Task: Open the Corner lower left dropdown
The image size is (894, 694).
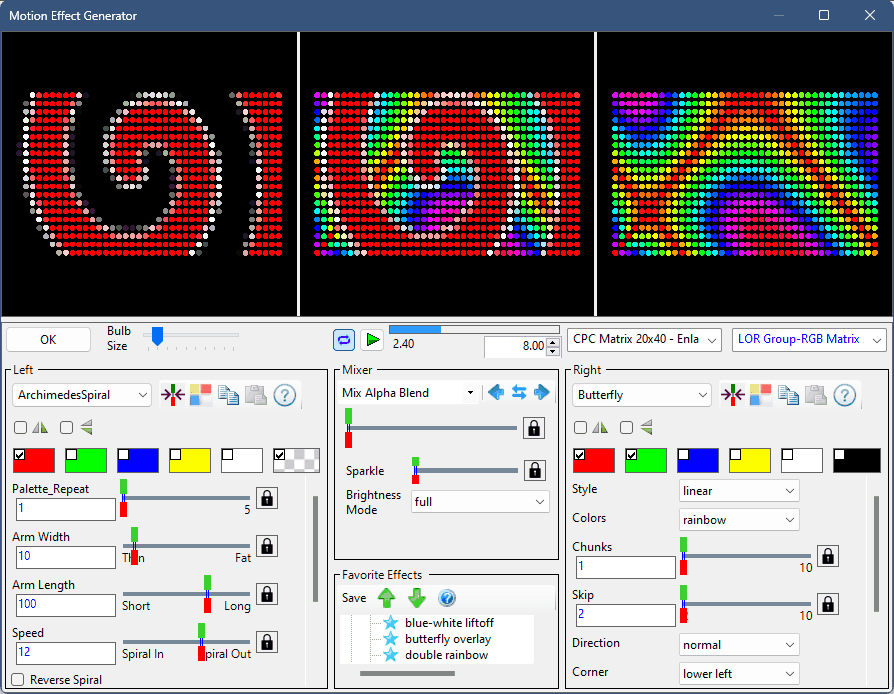Action: (x=739, y=673)
